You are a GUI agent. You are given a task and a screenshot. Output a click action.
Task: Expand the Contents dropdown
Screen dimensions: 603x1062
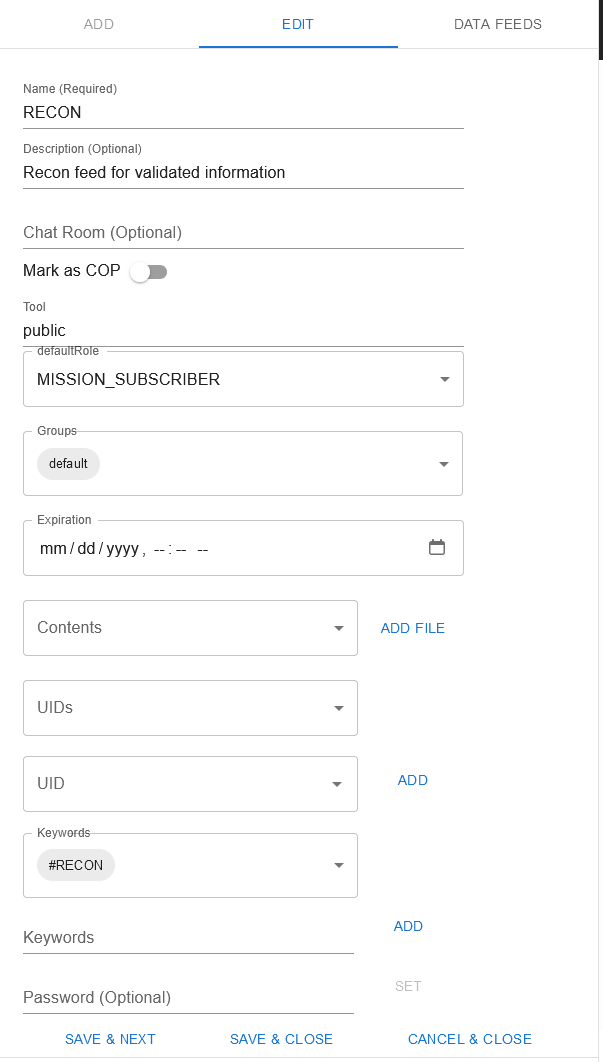click(338, 628)
